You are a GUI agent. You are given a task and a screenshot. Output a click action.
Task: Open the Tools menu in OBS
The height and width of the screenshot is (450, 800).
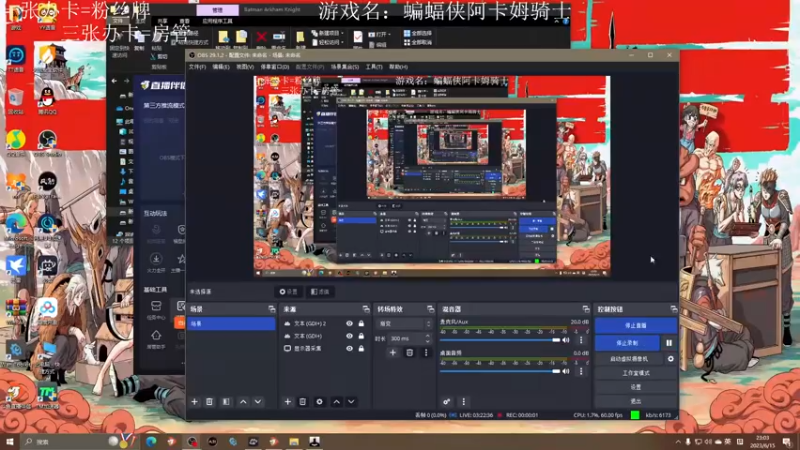tap(373, 67)
